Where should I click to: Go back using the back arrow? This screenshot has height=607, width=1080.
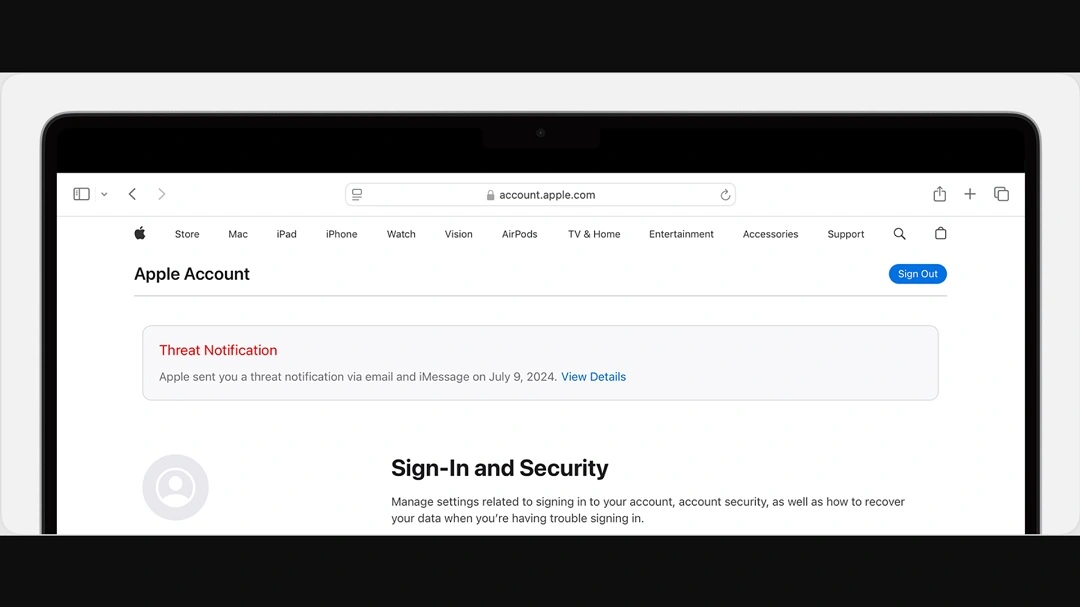[x=132, y=193]
